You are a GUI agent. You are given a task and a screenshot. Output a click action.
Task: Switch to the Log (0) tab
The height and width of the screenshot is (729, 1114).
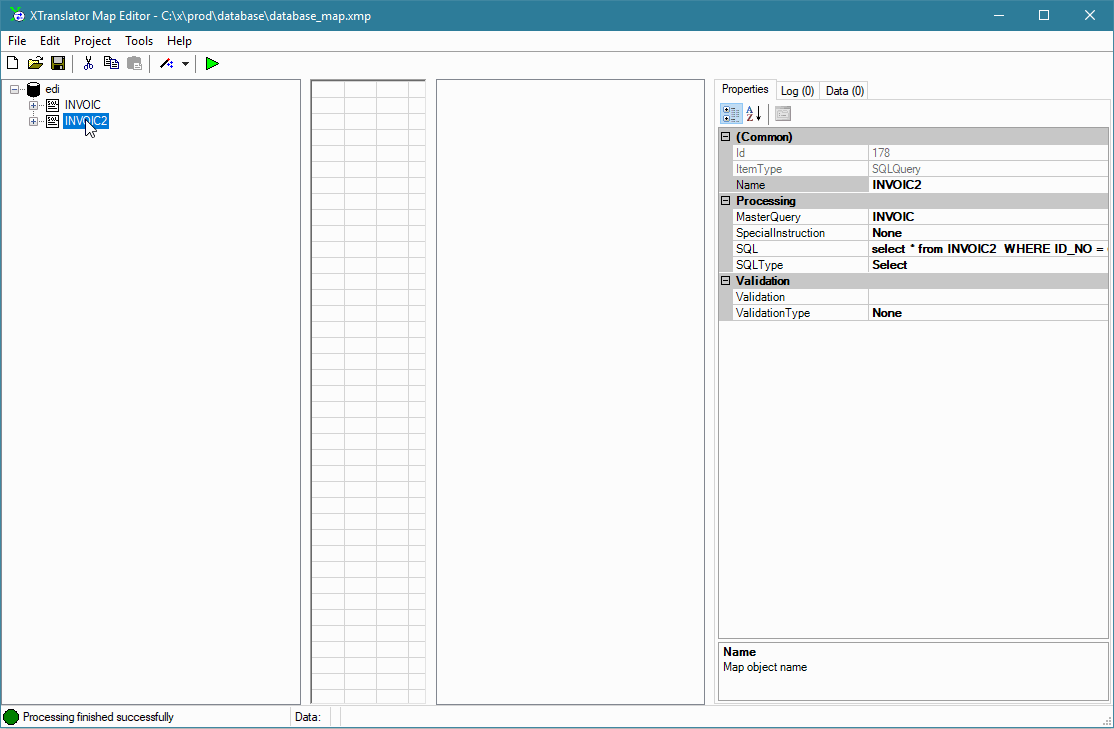click(x=797, y=91)
